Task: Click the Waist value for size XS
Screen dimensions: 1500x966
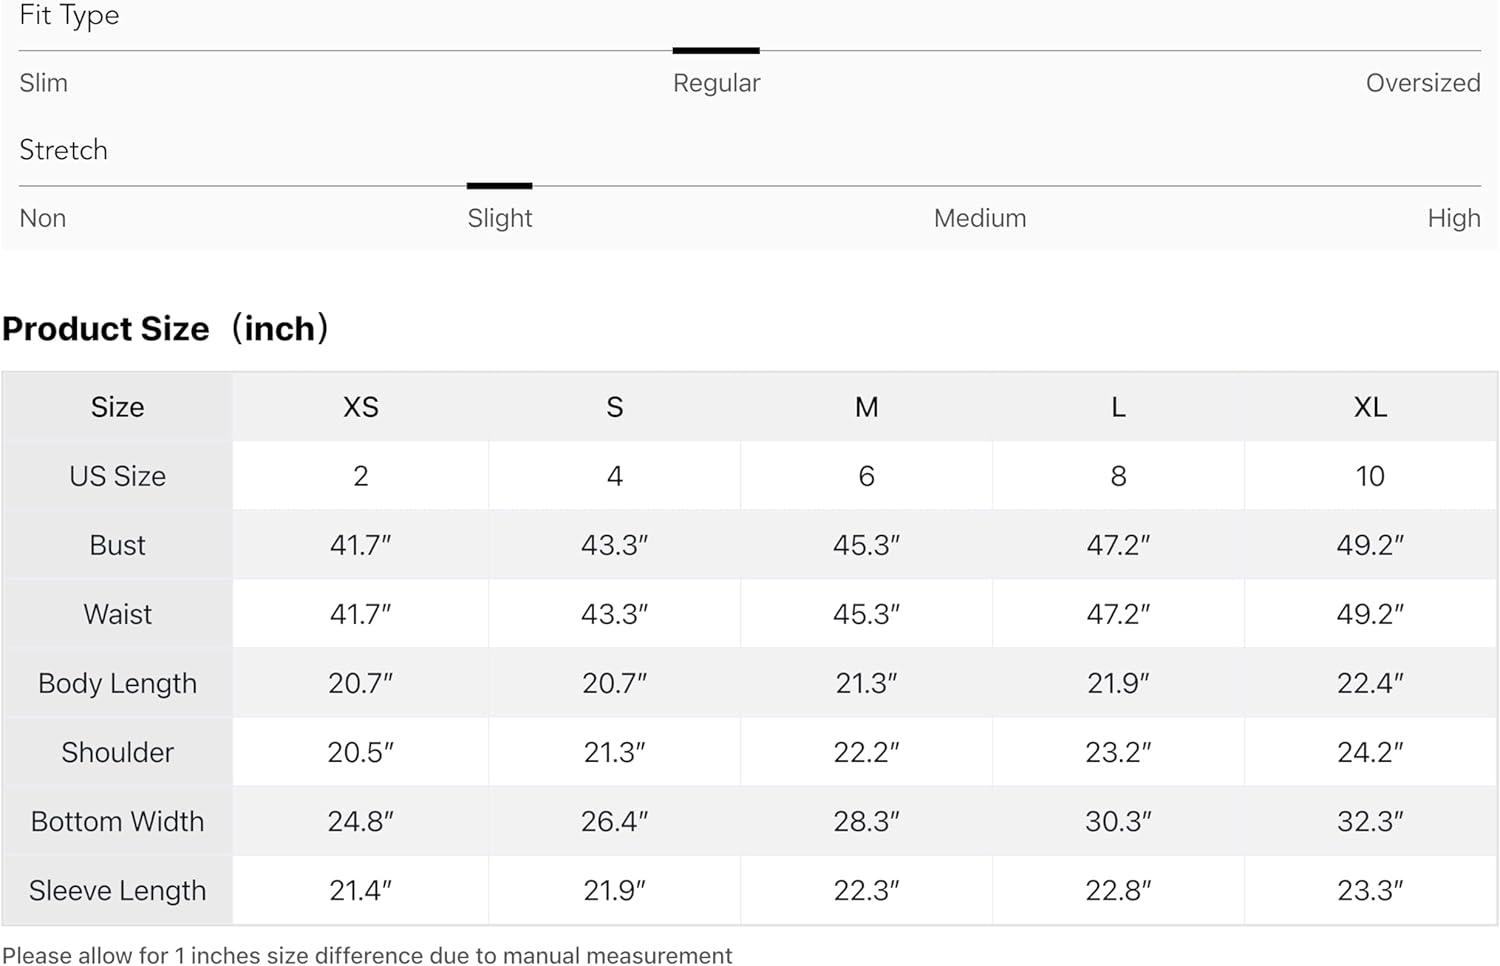Action: coord(361,614)
